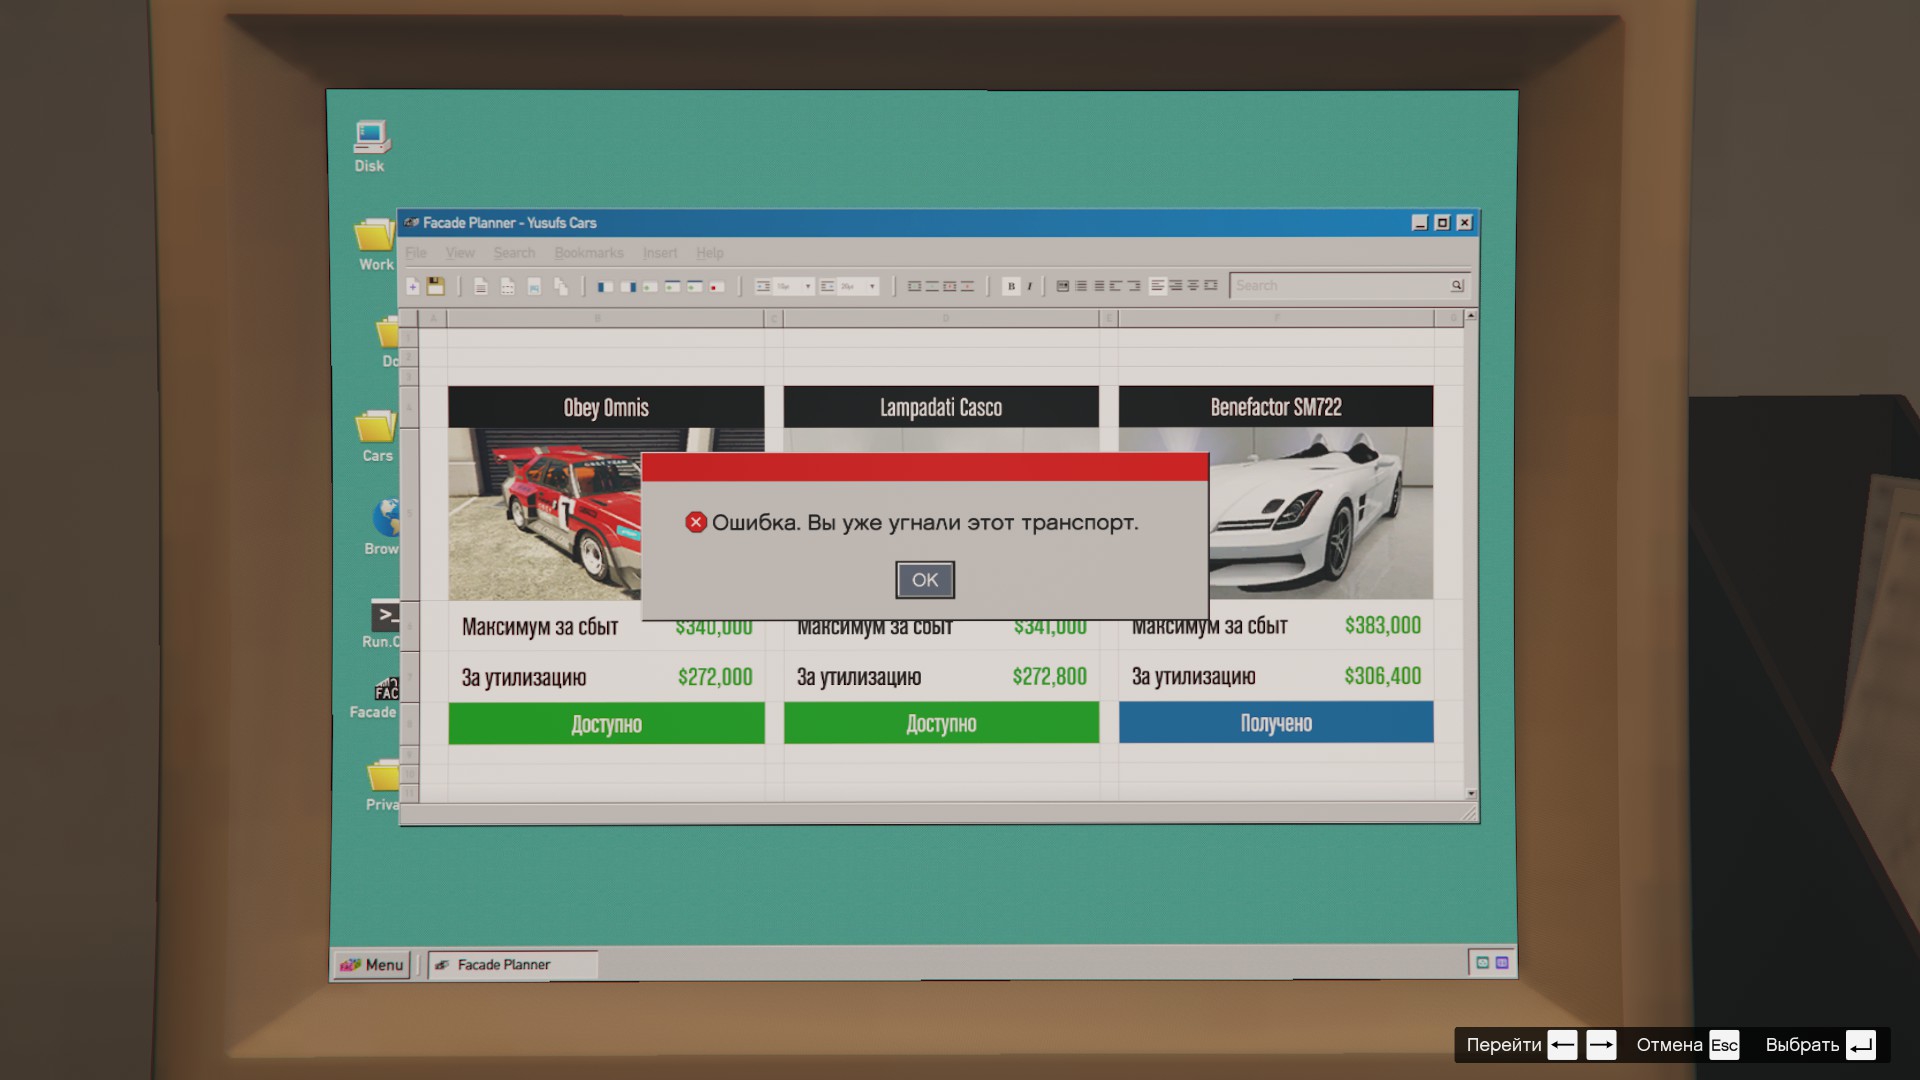Click the left system tray icon
The height and width of the screenshot is (1080, 1920).
(x=1483, y=963)
